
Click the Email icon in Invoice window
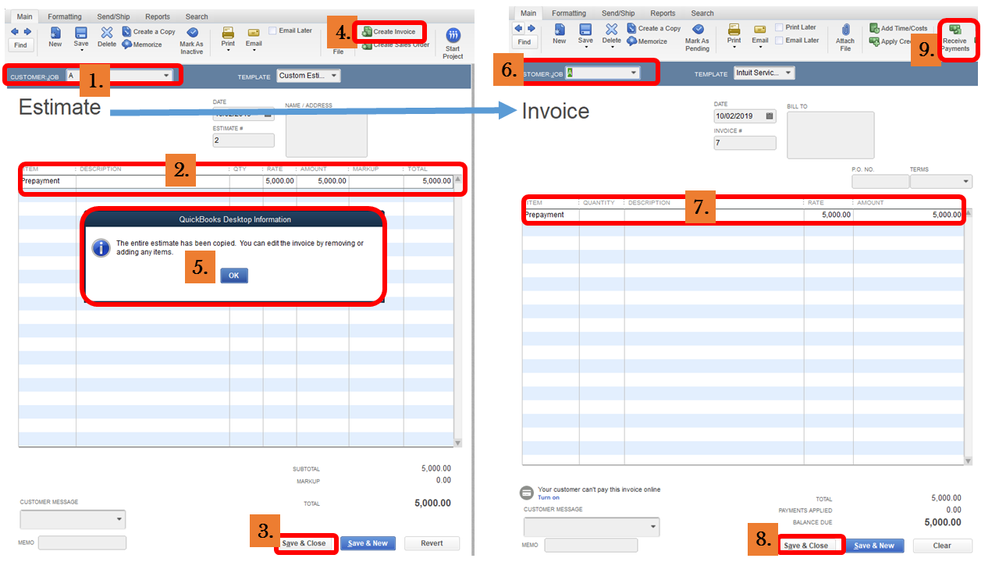pyautogui.click(x=759, y=29)
